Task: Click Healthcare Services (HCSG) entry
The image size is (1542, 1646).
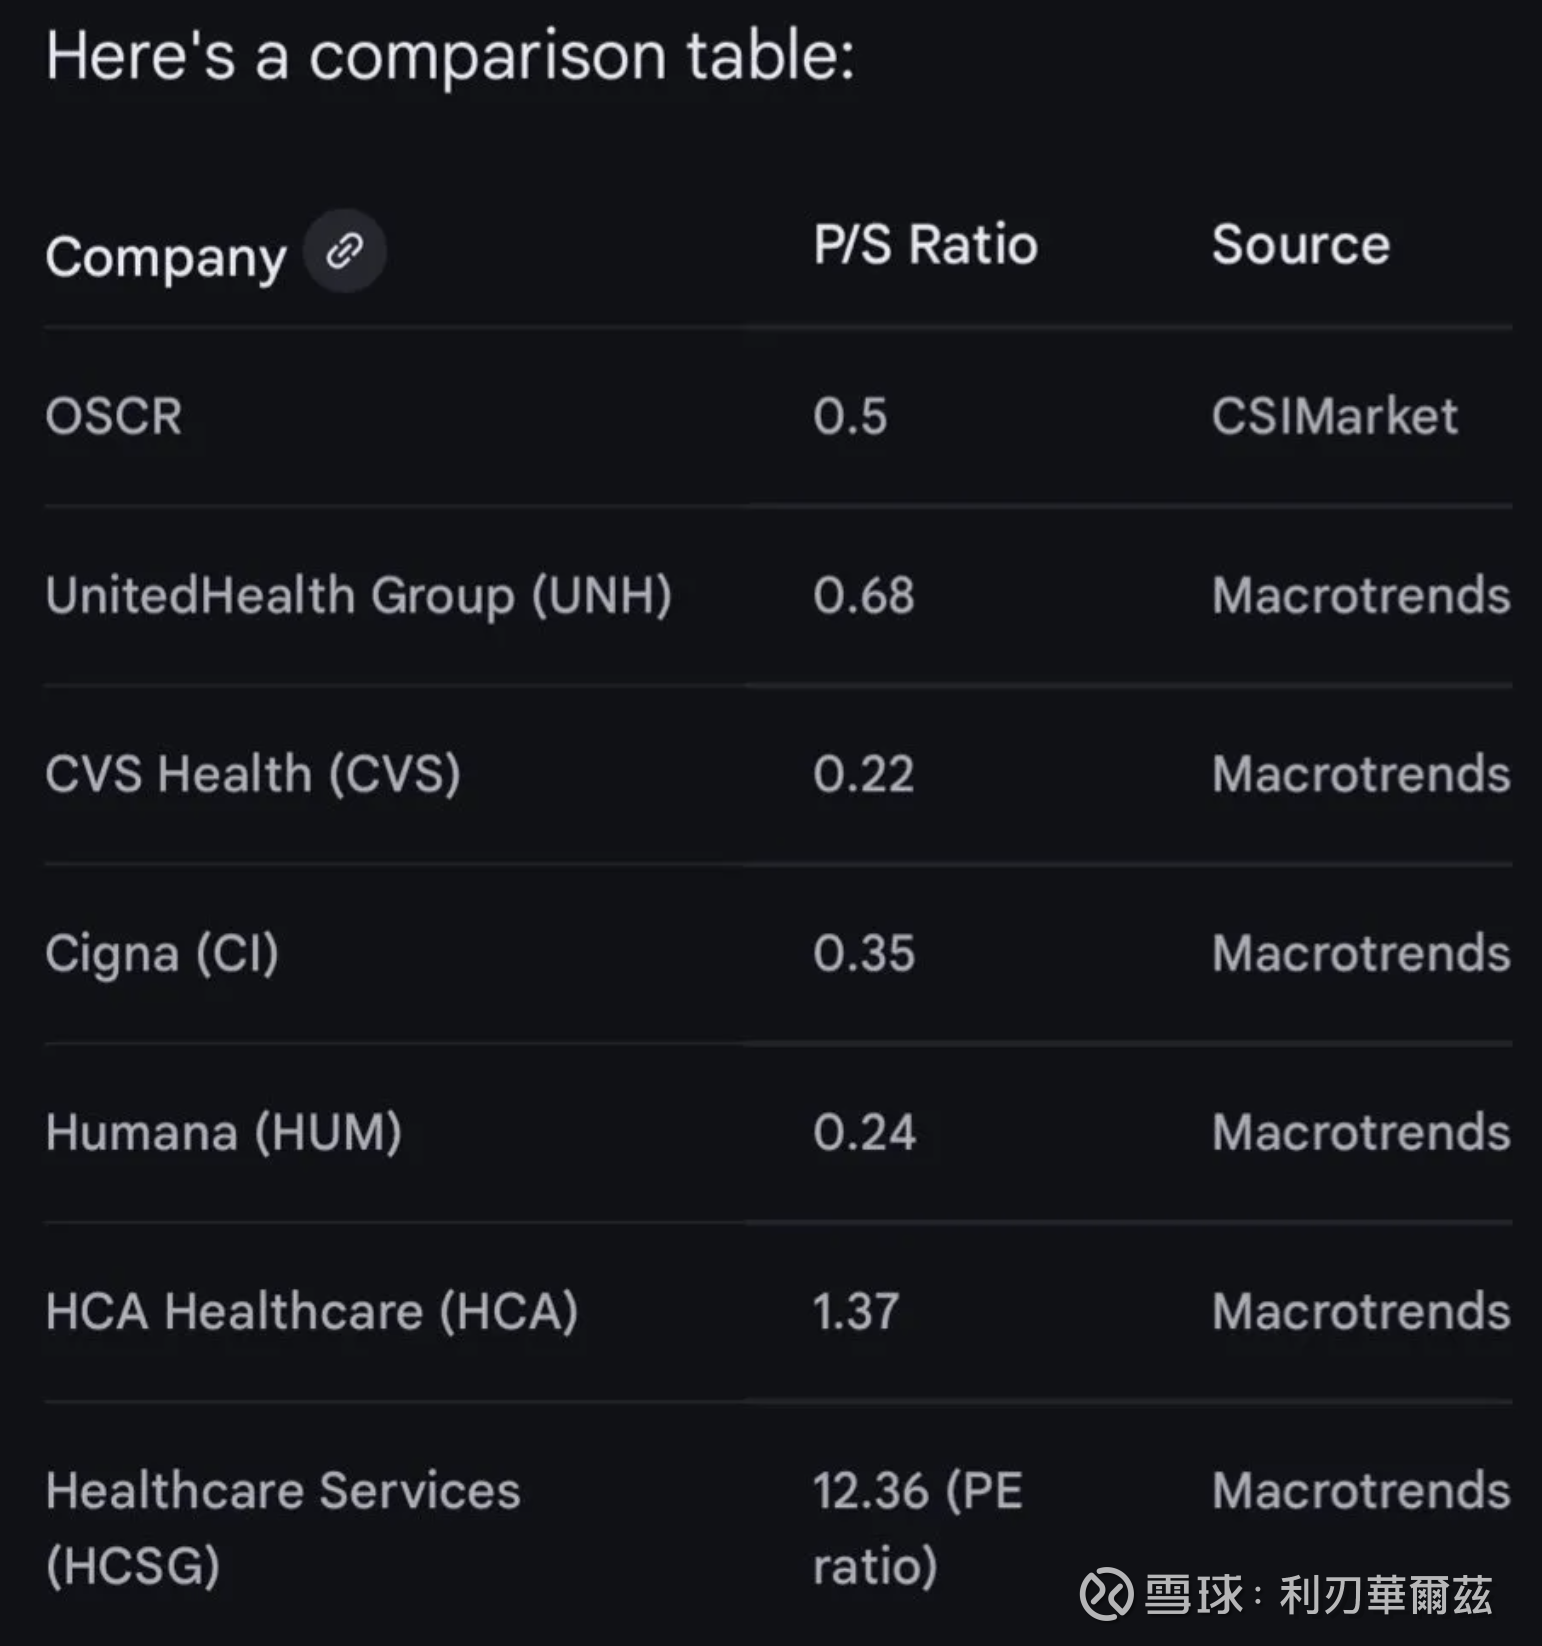Action: pos(283,1528)
